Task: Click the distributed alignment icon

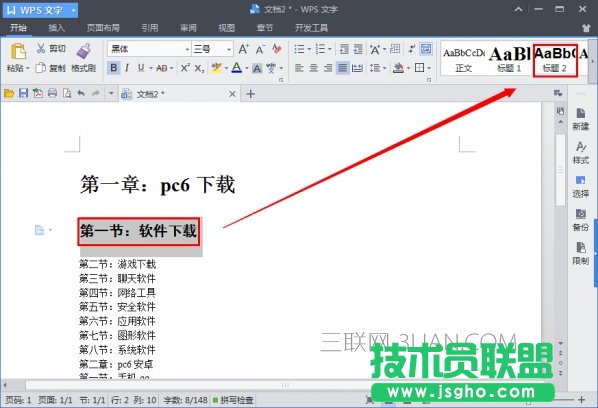Action: click(357, 68)
